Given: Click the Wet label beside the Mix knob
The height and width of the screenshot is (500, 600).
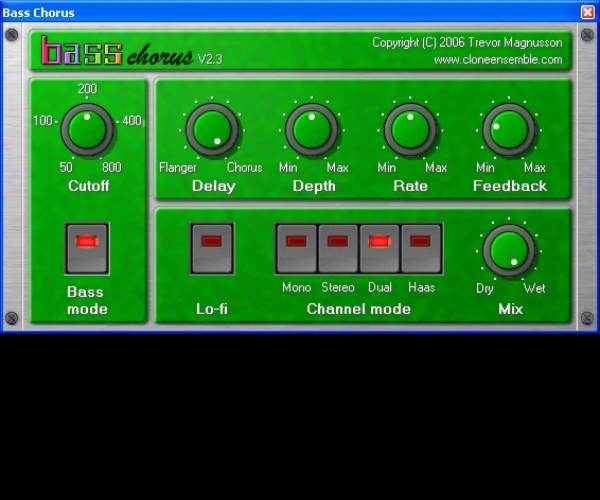Looking at the screenshot, I should click(534, 288).
